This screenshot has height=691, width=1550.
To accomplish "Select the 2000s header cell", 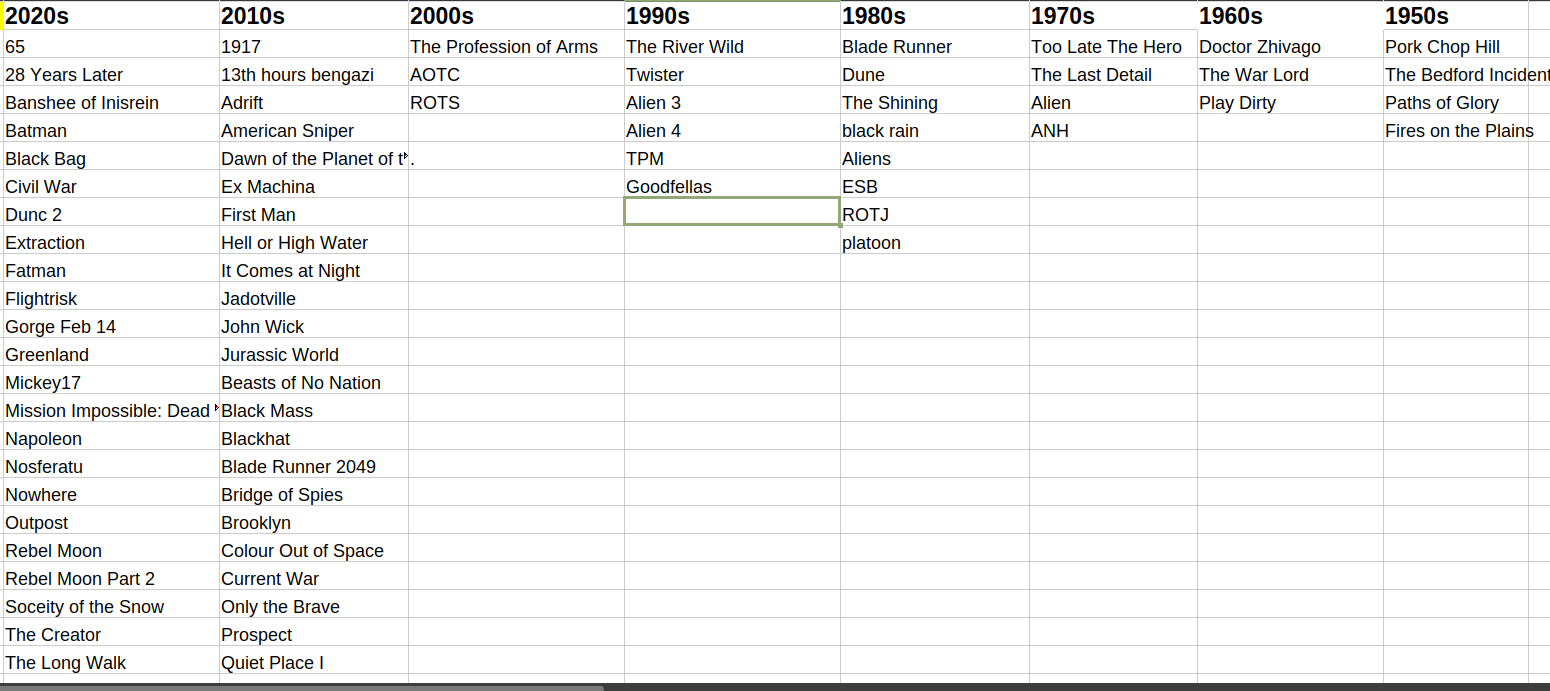I will click(x=516, y=16).
